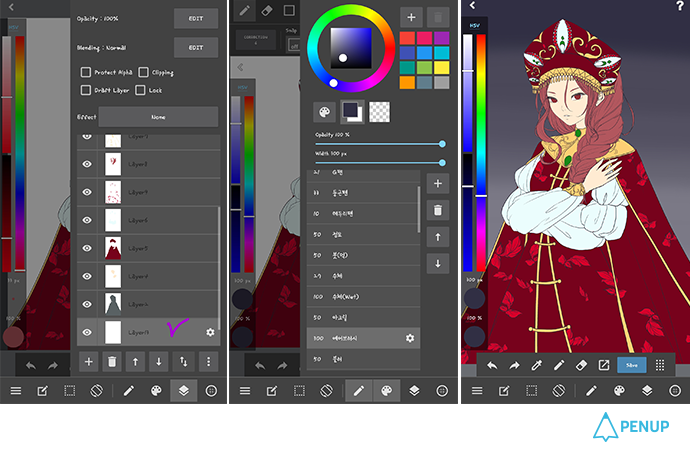Select the 아크릴 brush in the list
The width and height of the screenshot is (690, 452).
(363, 317)
